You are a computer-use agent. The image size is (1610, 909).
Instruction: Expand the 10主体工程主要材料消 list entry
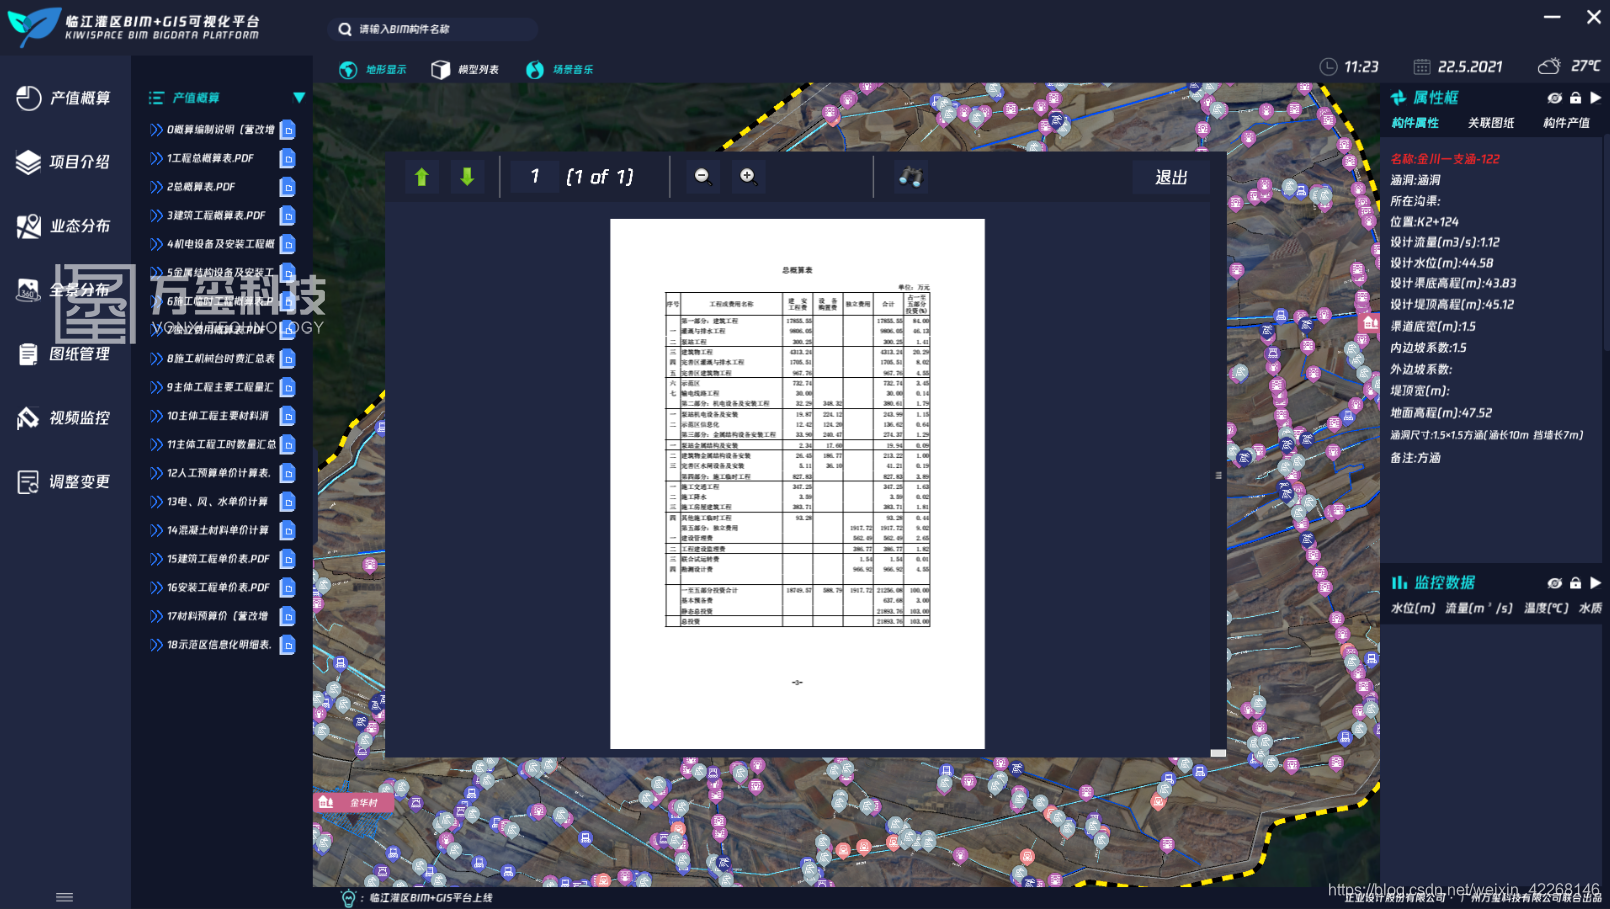point(156,416)
